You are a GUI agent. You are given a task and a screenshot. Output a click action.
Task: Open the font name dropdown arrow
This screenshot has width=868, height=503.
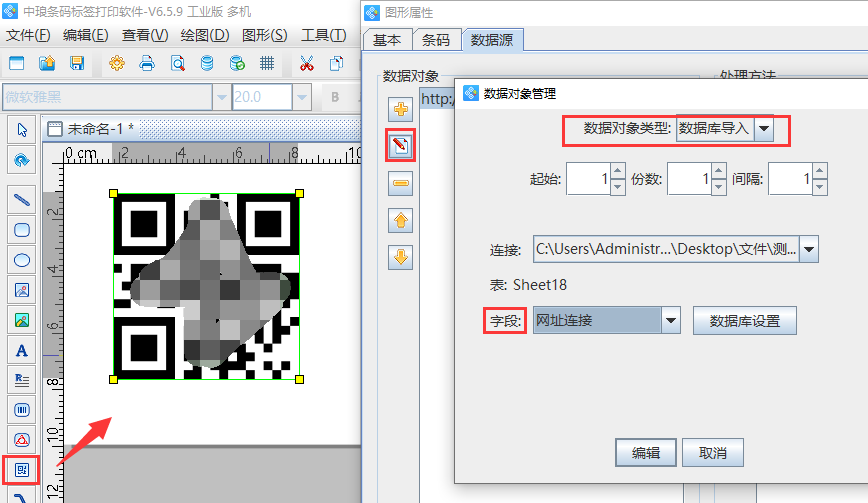(221, 97)
